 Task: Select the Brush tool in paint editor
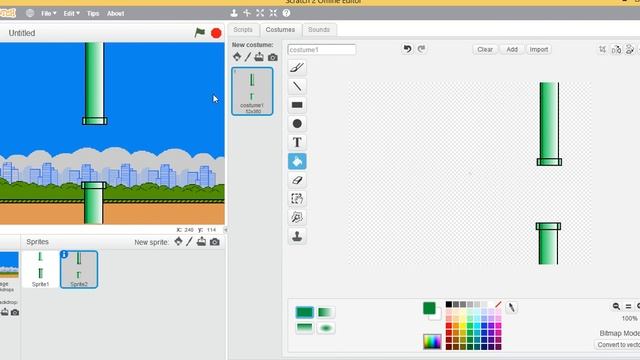(297, 67)
